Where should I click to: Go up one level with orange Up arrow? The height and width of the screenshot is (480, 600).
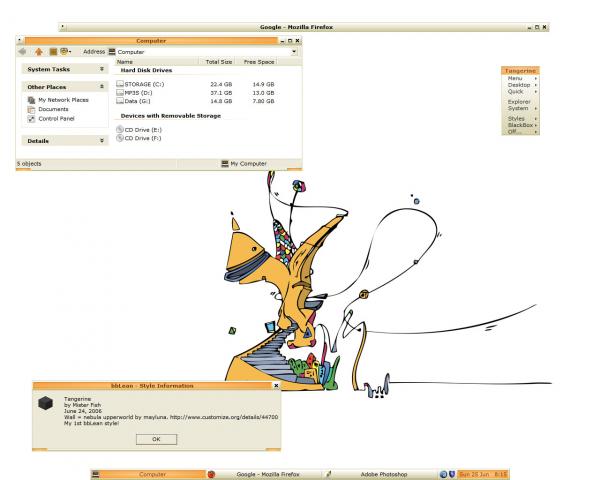click(x=39, y=52)
